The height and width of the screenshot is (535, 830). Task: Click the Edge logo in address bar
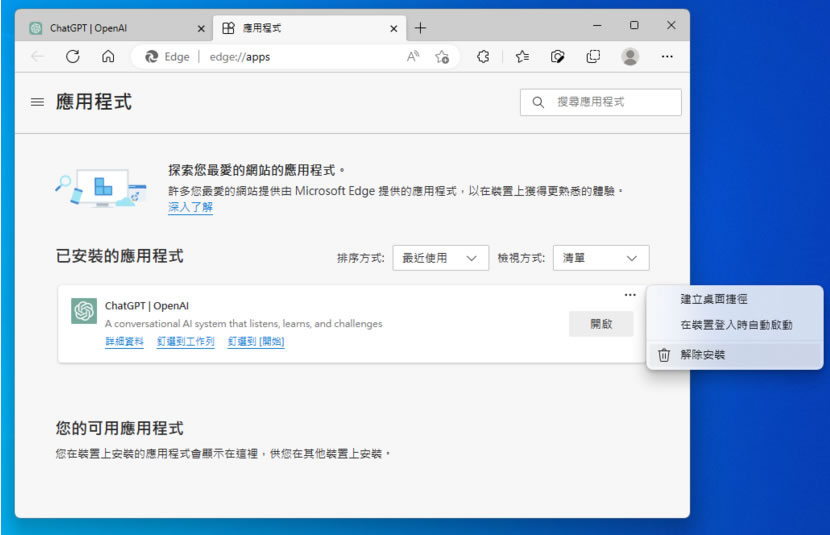[152, 57]
